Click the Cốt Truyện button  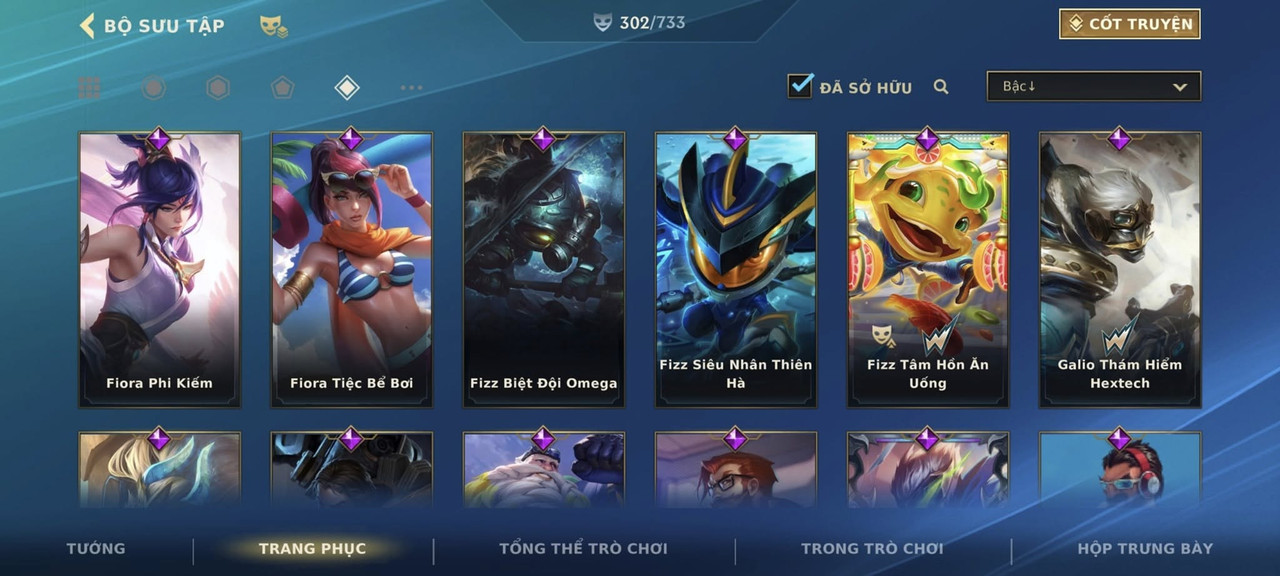click(x=1130, y=24)
